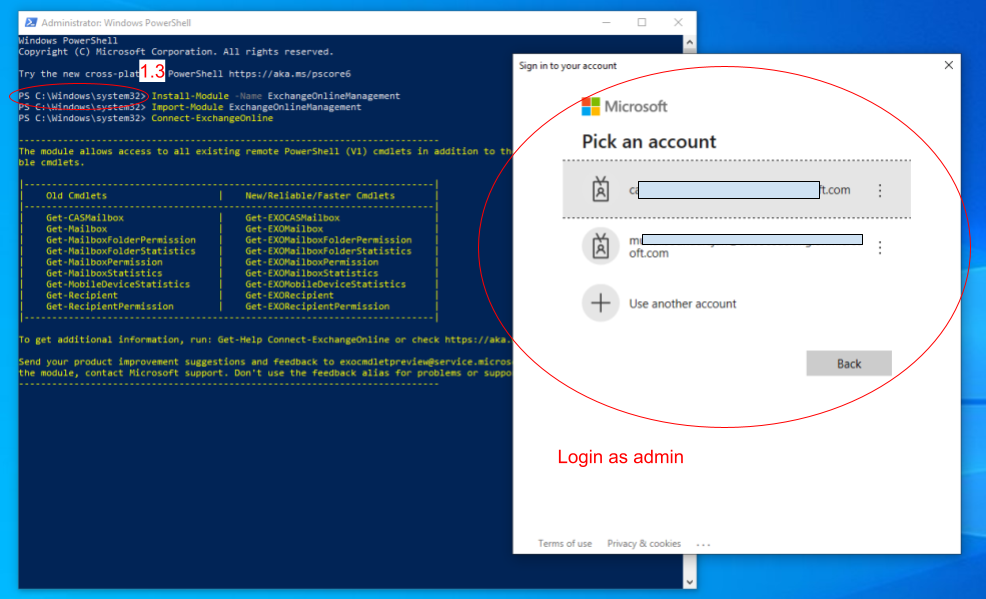
Task: Open options menu for the first account
Action: tap(880, 190)
